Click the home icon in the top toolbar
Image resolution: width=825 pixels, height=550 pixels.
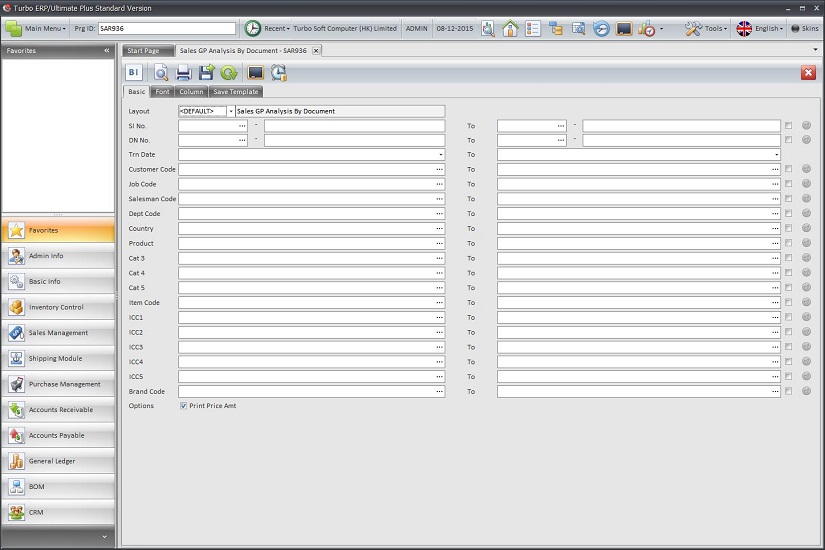pos(510,28)
